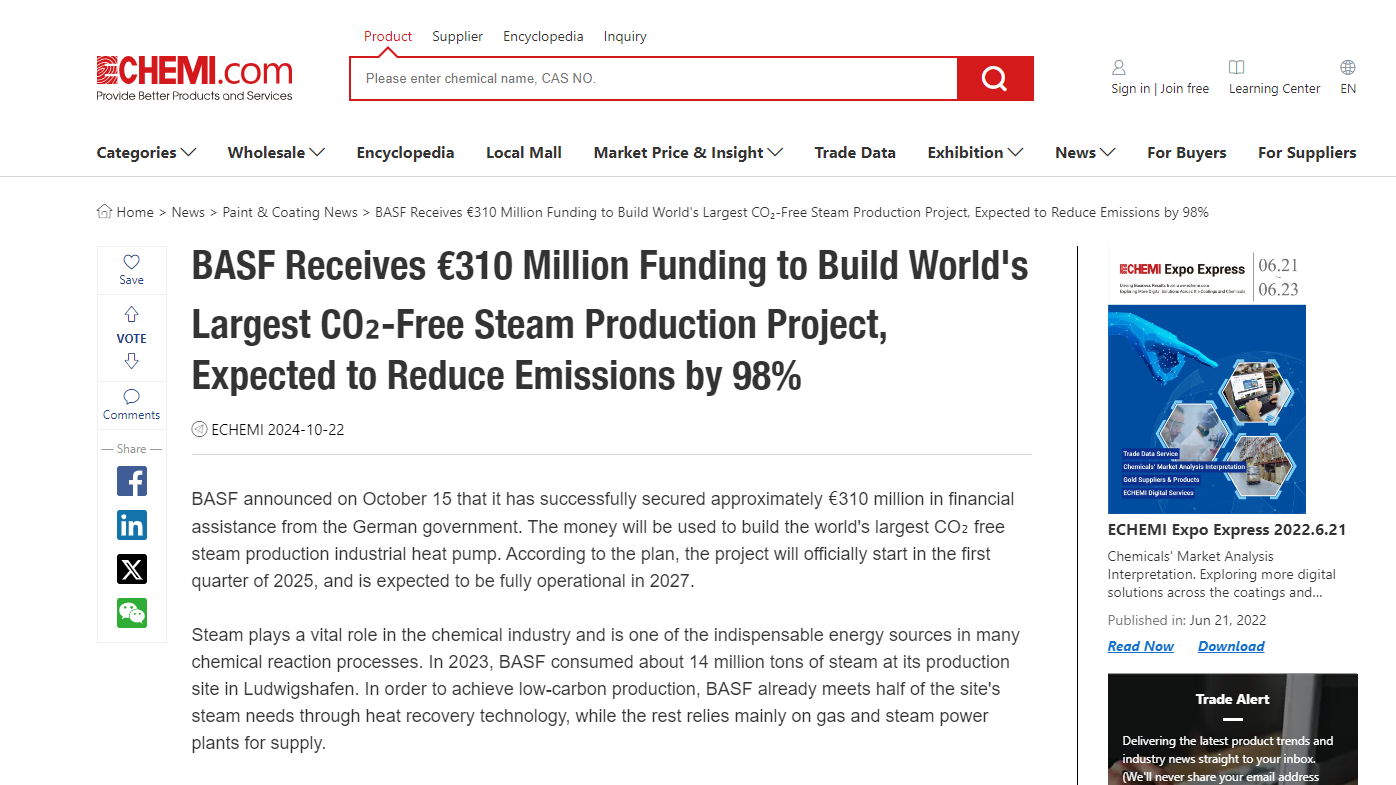Image resolution: width=1396 pixels, height=785 pixels.
Task: Open Comments via speech bubble icon
Action: [131, 397]
